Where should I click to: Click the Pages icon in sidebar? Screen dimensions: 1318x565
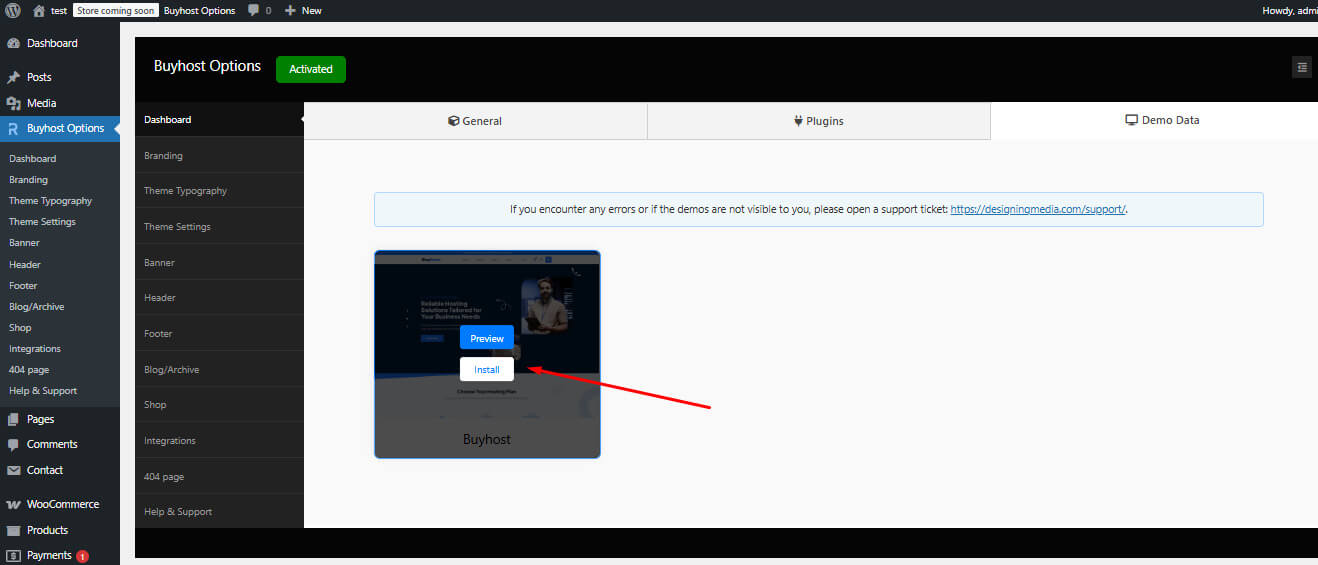(13, 419)
